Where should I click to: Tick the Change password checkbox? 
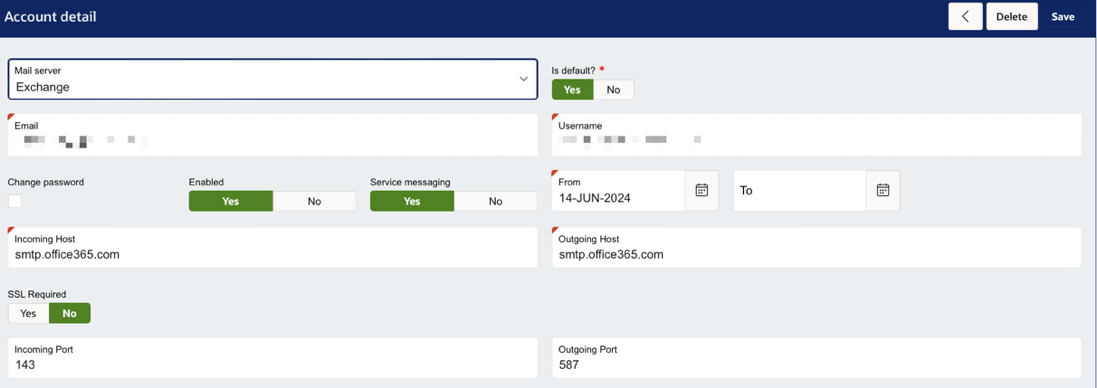(x=15, y=201)
